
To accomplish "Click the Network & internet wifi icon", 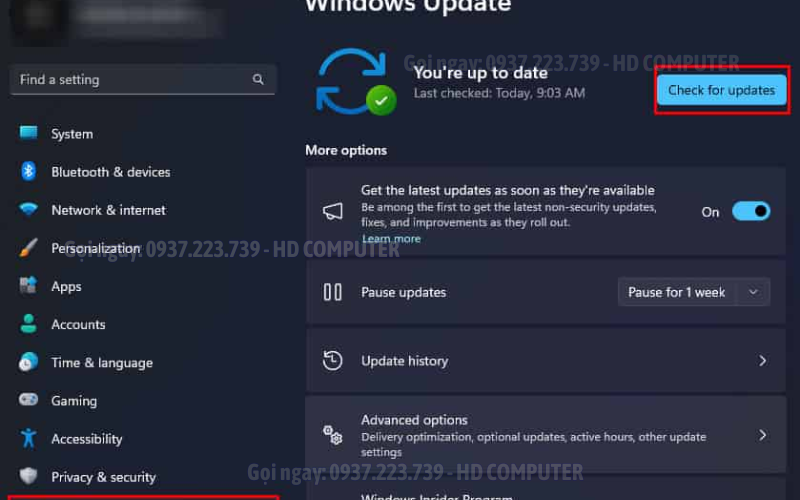I will pyautogui.click(x=29, y=209).
